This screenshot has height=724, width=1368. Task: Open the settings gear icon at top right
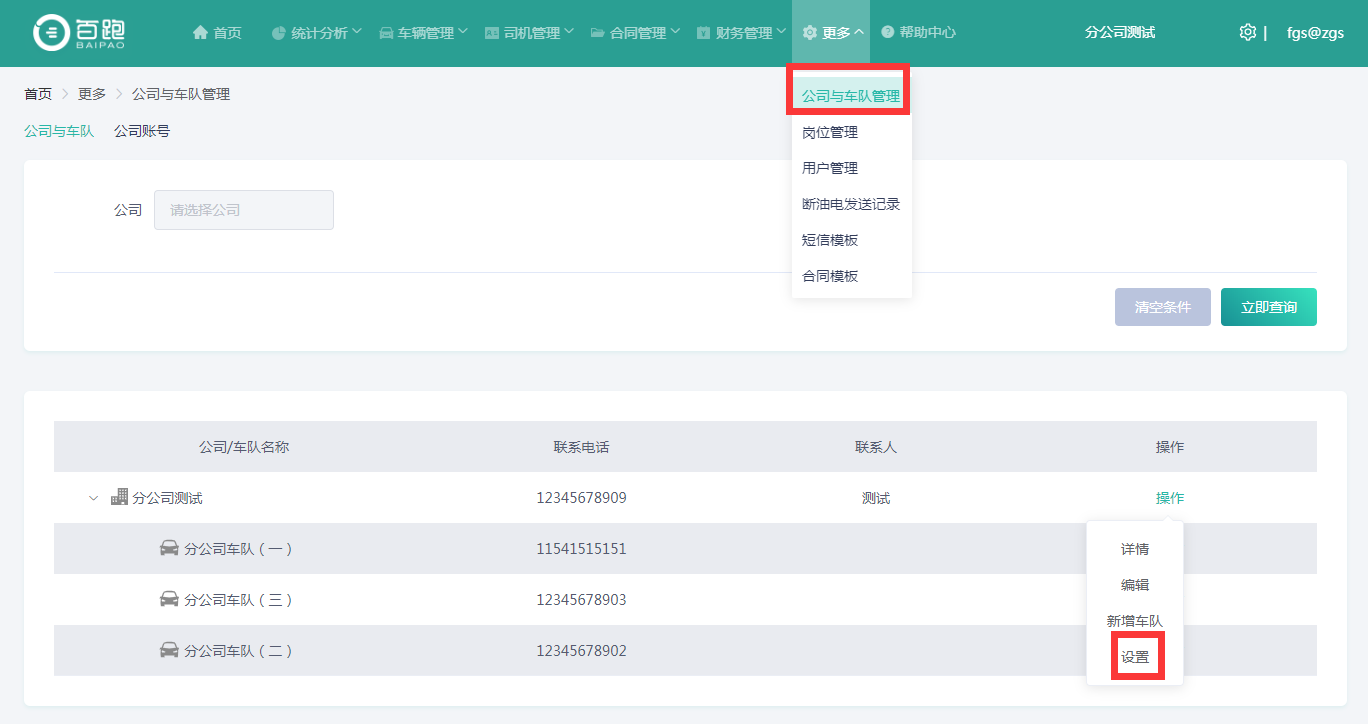click(1247, 32)
